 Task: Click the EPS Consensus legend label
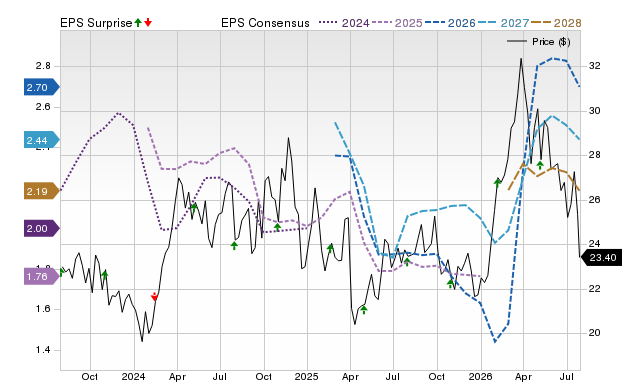point(265,23)
